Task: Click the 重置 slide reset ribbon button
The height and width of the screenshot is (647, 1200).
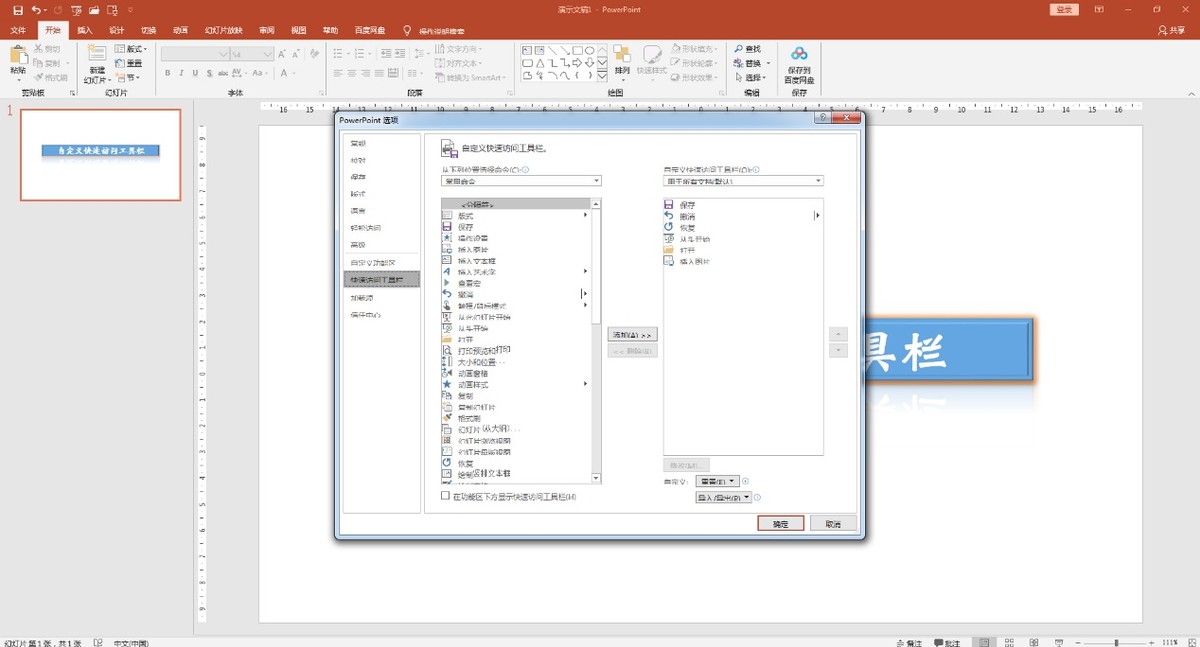Action: (129, 63)
